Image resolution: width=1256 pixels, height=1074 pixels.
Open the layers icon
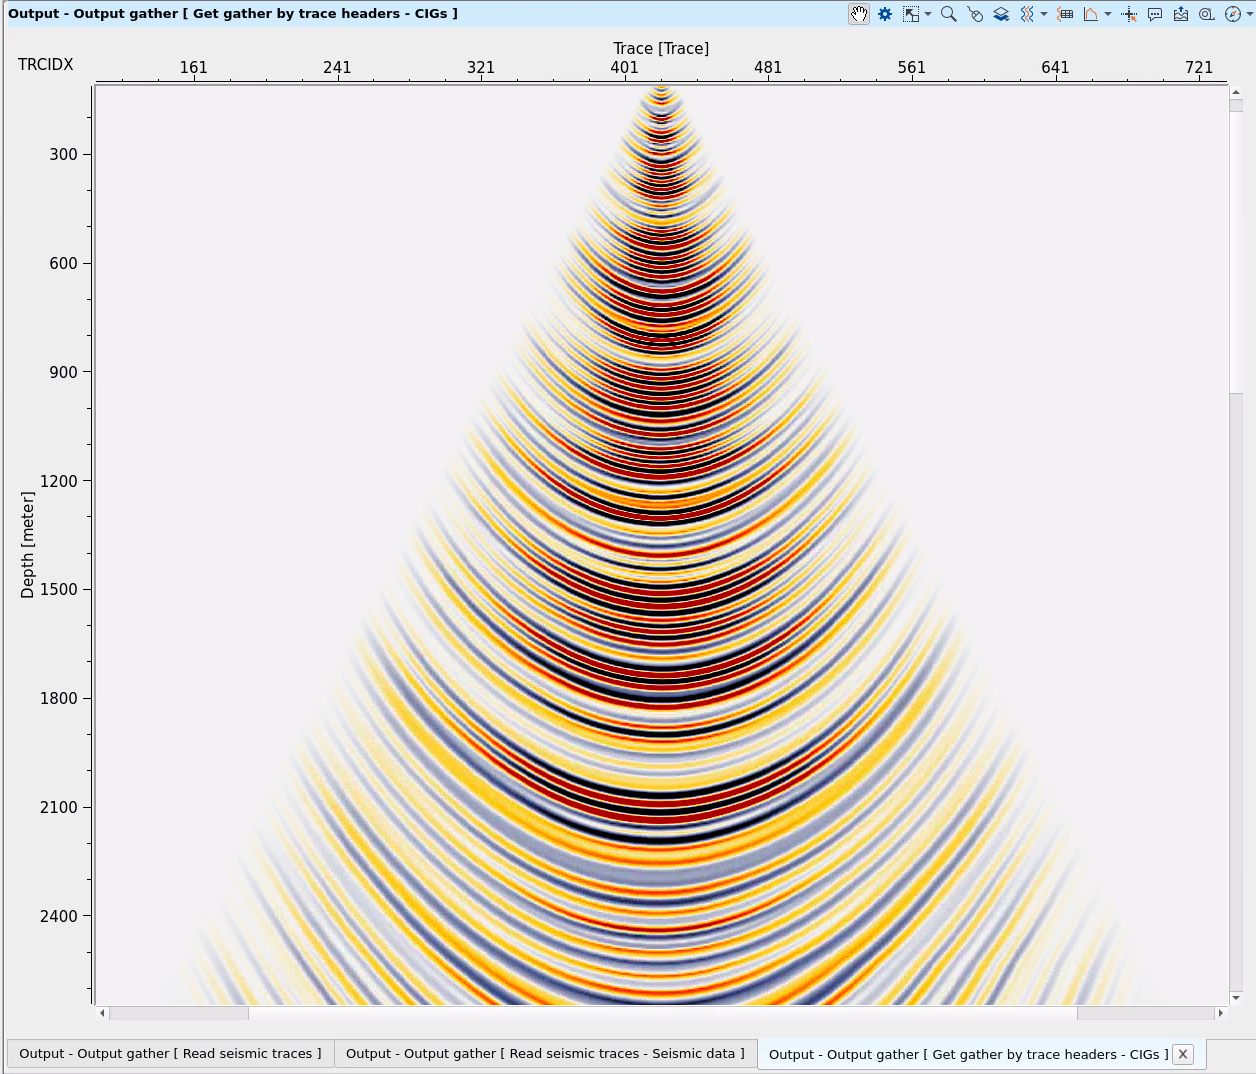coord(1001,14)
